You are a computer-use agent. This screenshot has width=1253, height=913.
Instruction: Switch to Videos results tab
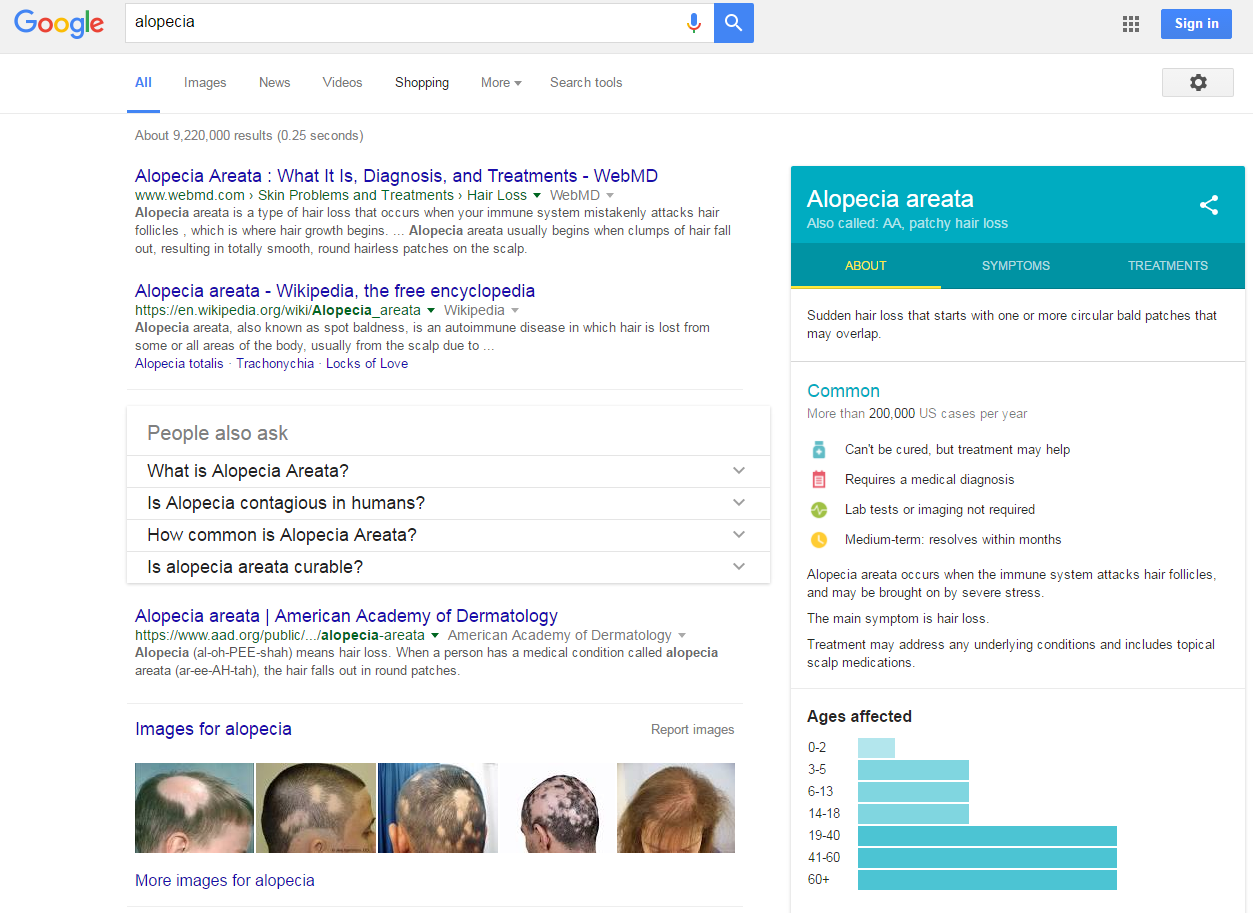pos(342,83)
